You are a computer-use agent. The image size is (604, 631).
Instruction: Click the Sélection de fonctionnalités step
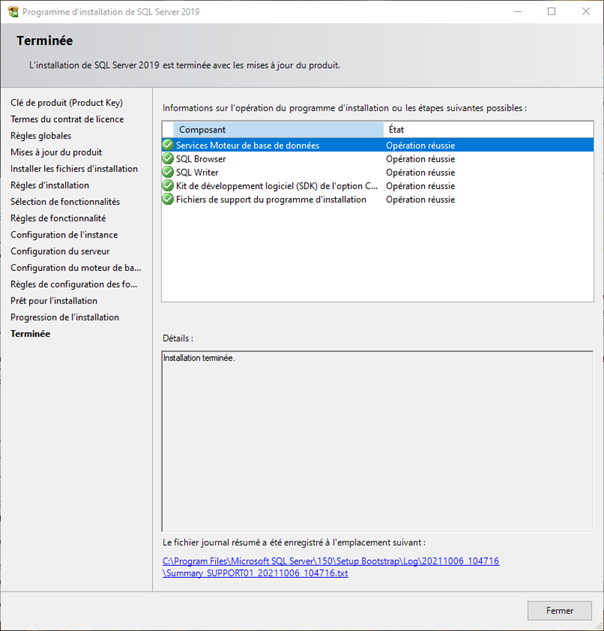pos(65,202)
